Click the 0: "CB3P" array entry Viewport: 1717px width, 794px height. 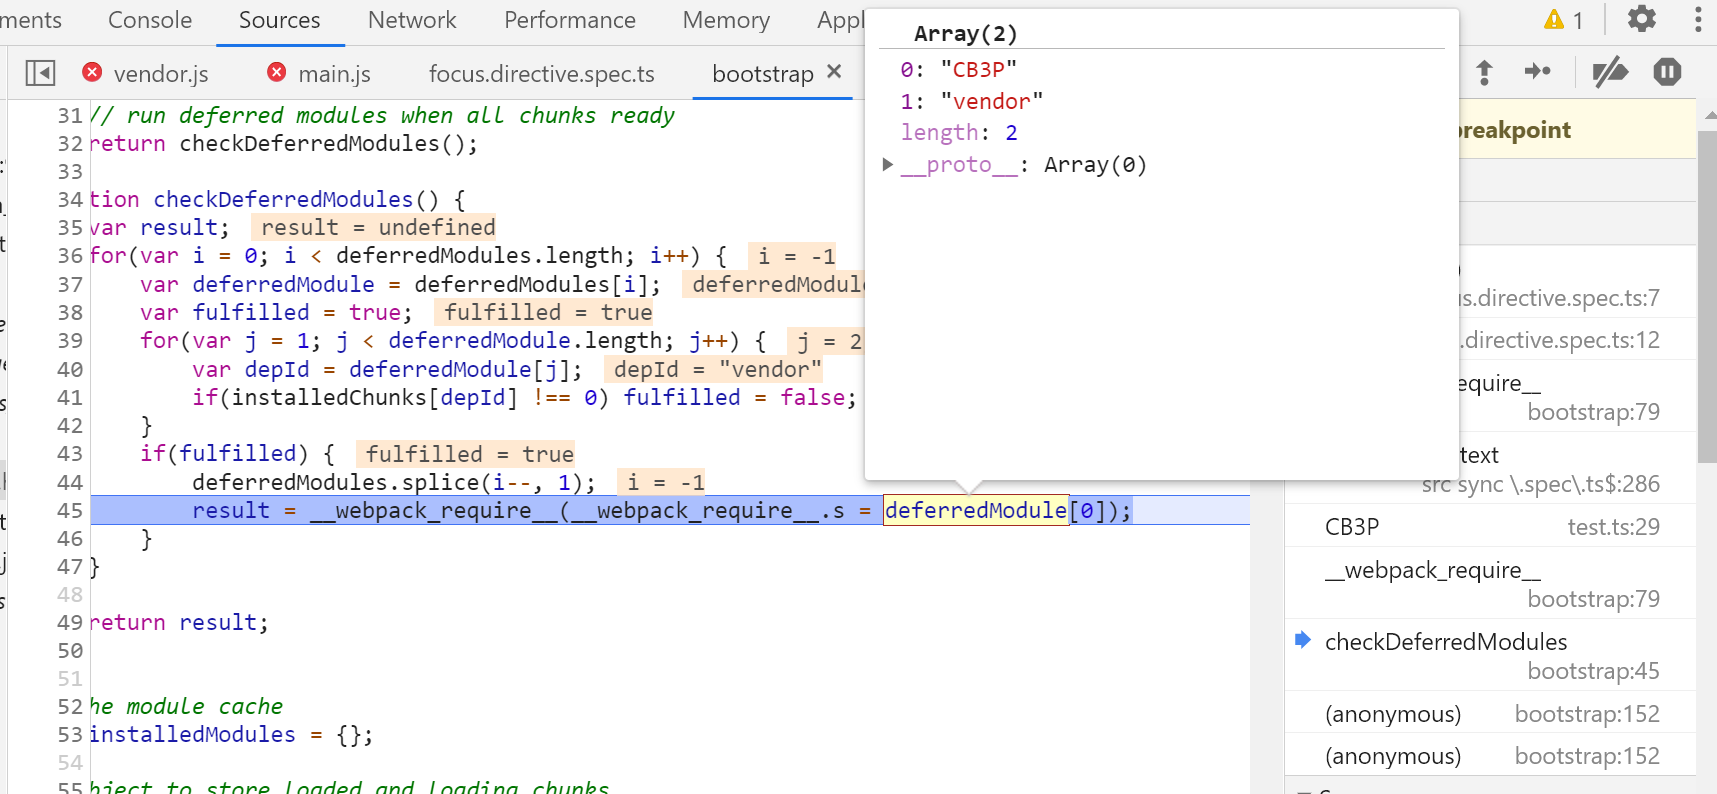coord(958,69)
